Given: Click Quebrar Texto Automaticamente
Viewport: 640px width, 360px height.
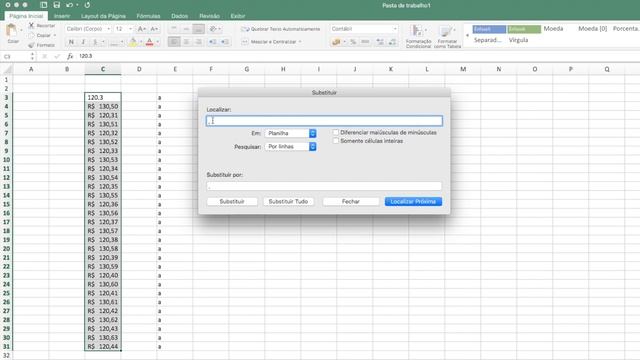Looking at the screenshot, I should point(281,29).
